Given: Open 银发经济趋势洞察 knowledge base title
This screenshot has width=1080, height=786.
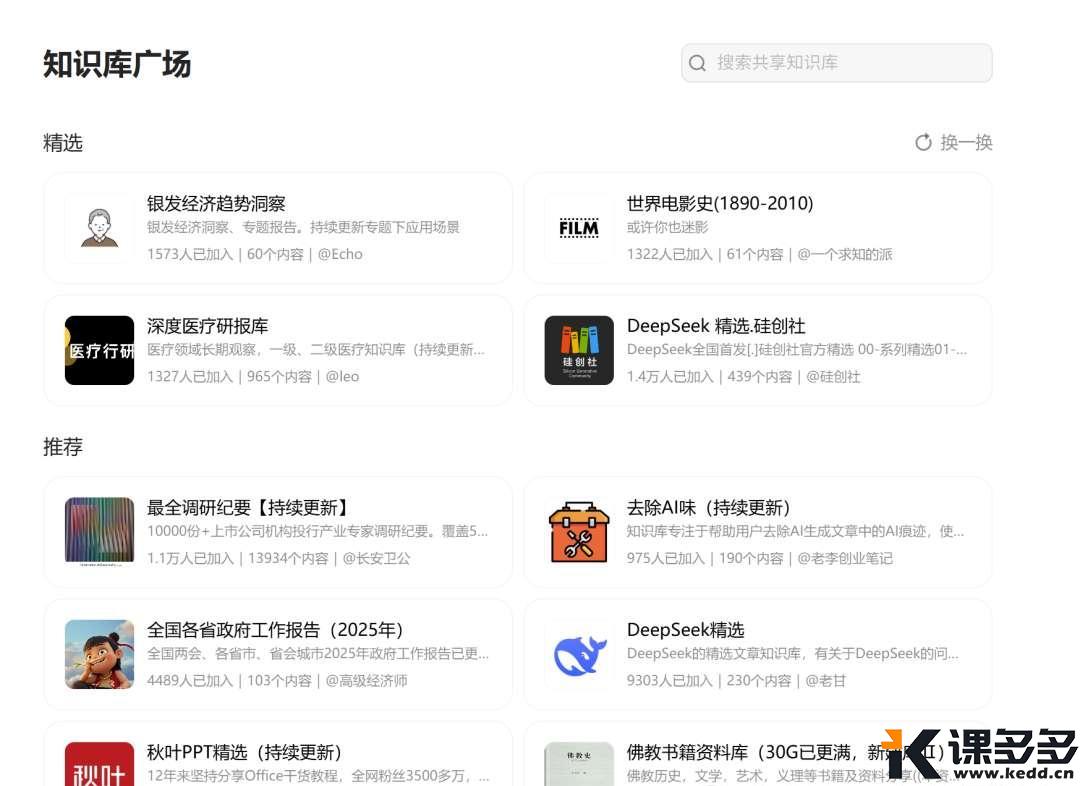Looking at the screenshot, I should pyautogui.click(x=216, y=204).
